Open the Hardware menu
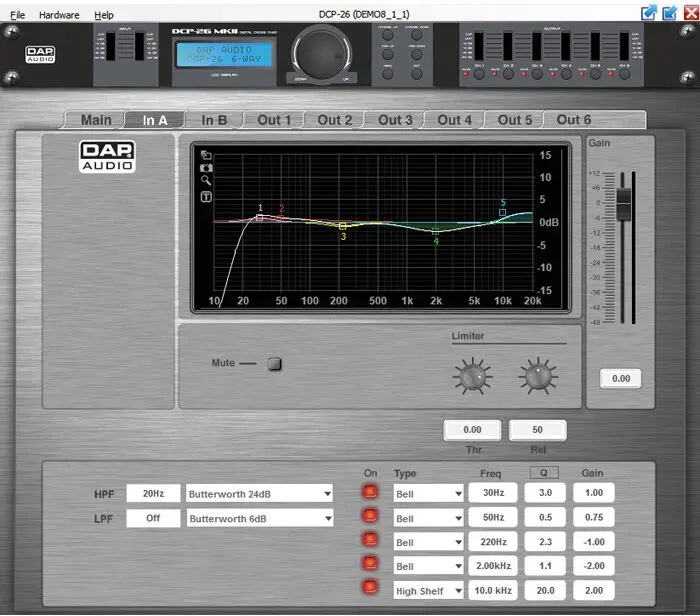 [x=59, y=15]
